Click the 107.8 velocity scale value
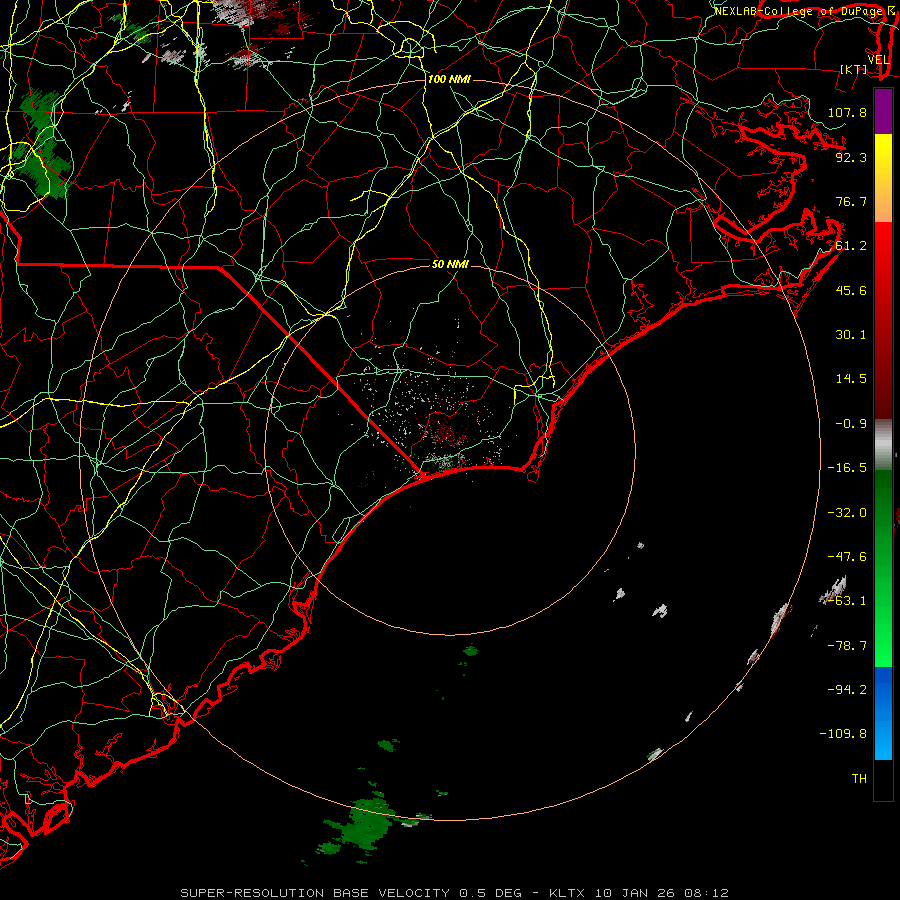900x900 pixels. (x=847, y=112)
